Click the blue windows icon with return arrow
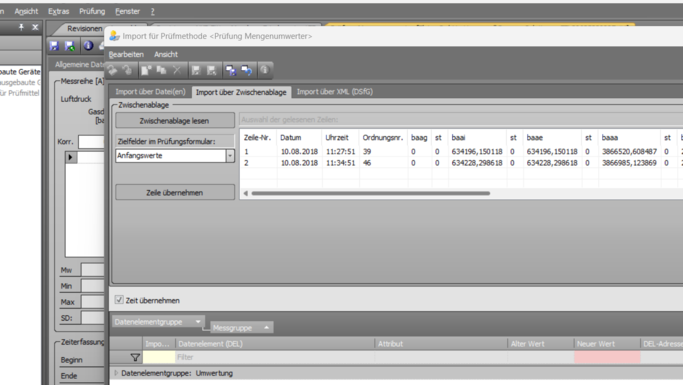This screenshot has height=385, width=683. (246, 70)
